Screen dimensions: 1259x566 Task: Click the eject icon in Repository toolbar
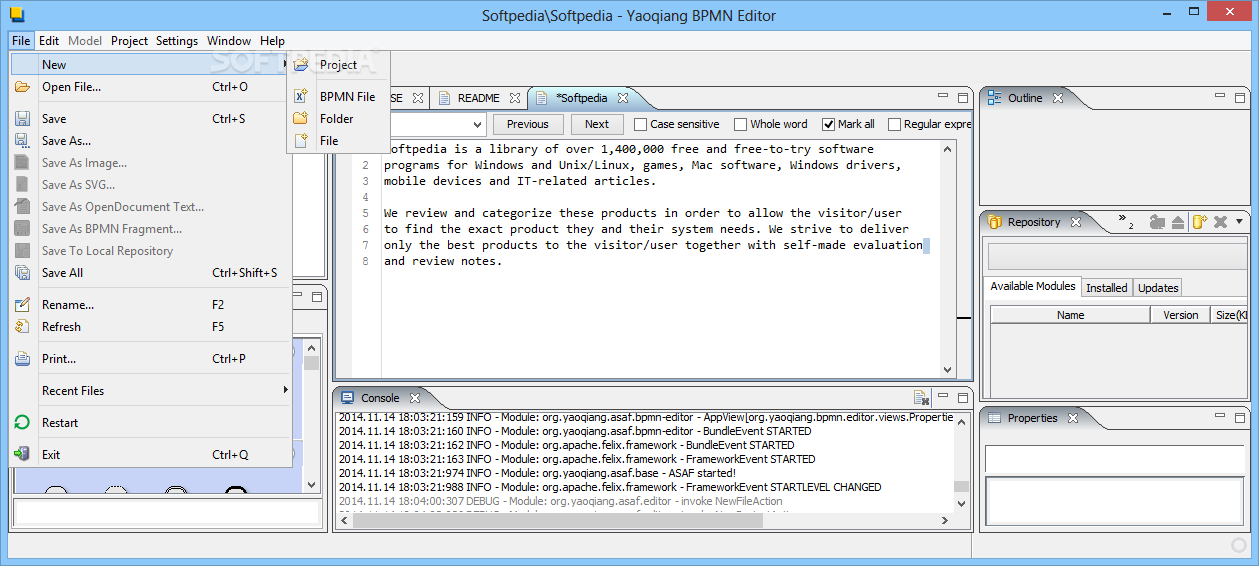[1178, 222]
